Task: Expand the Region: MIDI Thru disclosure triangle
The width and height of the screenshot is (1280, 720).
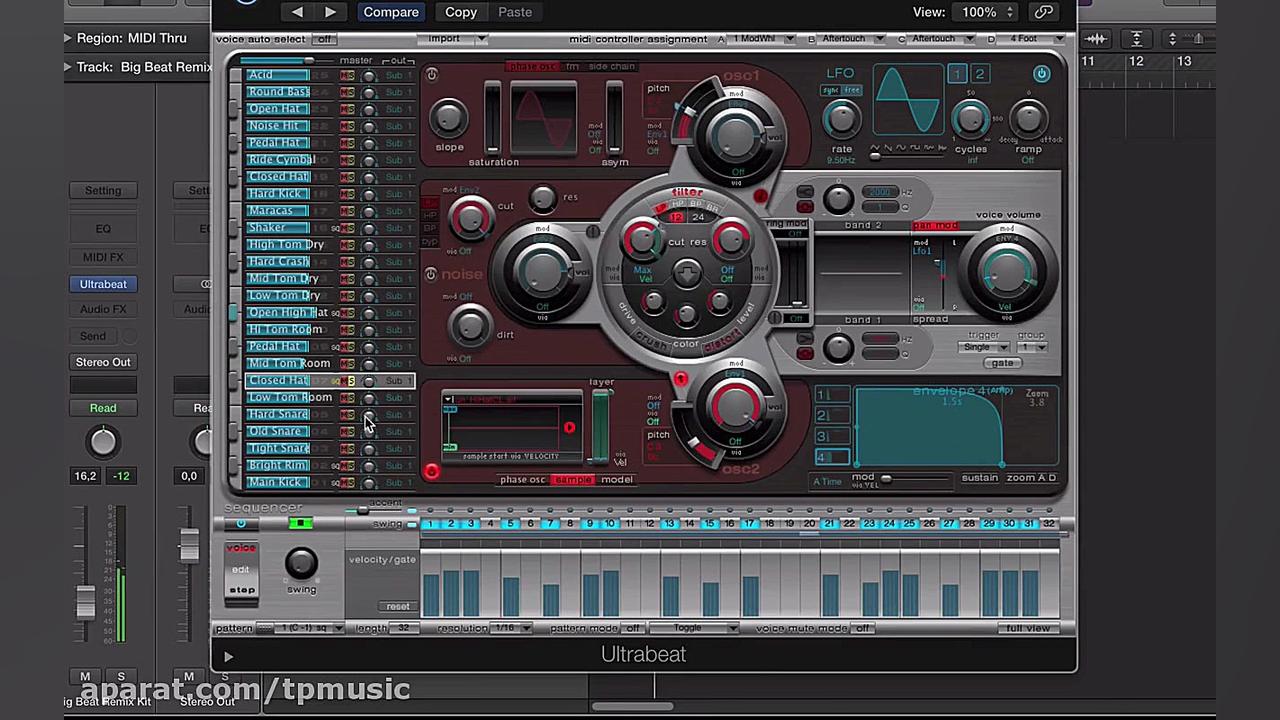Action: (x=68, y=38)
